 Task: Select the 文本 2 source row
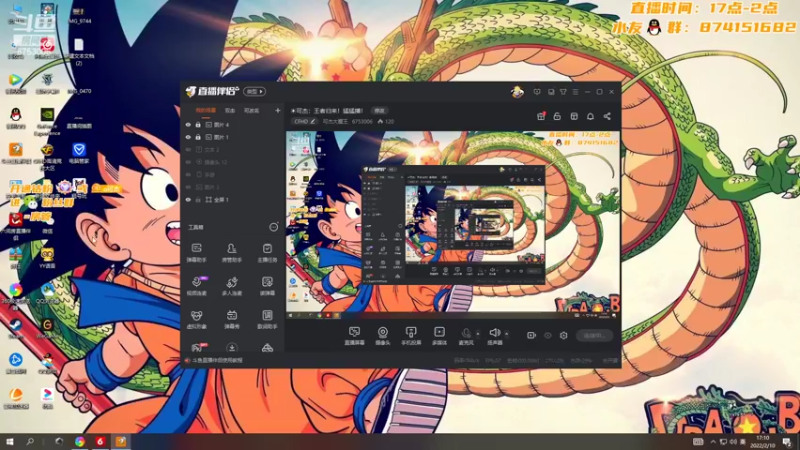pos(233,149)
